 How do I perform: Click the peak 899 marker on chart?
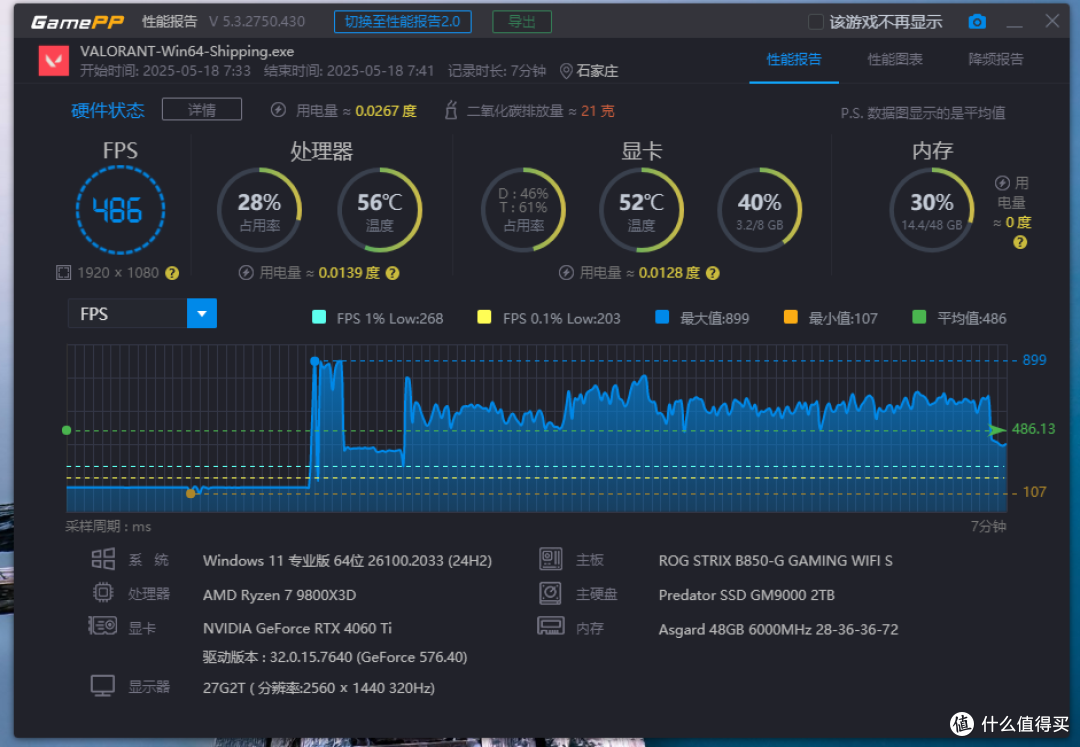click(x=315, y=361)
